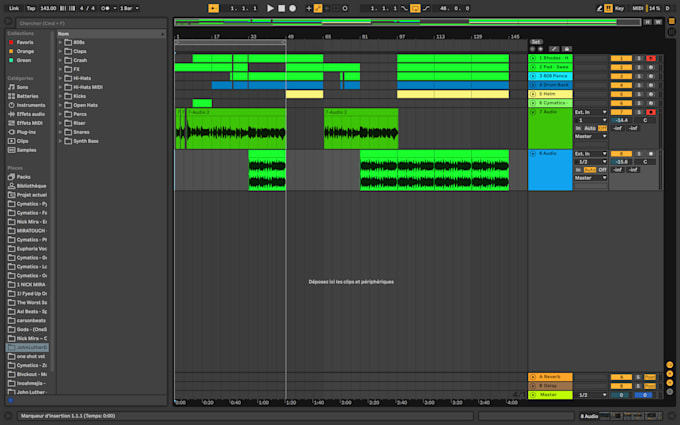This screenshot has width=680, height=425.
Task: Click the Punch-Out switch icon
Action: pos(426,8)
